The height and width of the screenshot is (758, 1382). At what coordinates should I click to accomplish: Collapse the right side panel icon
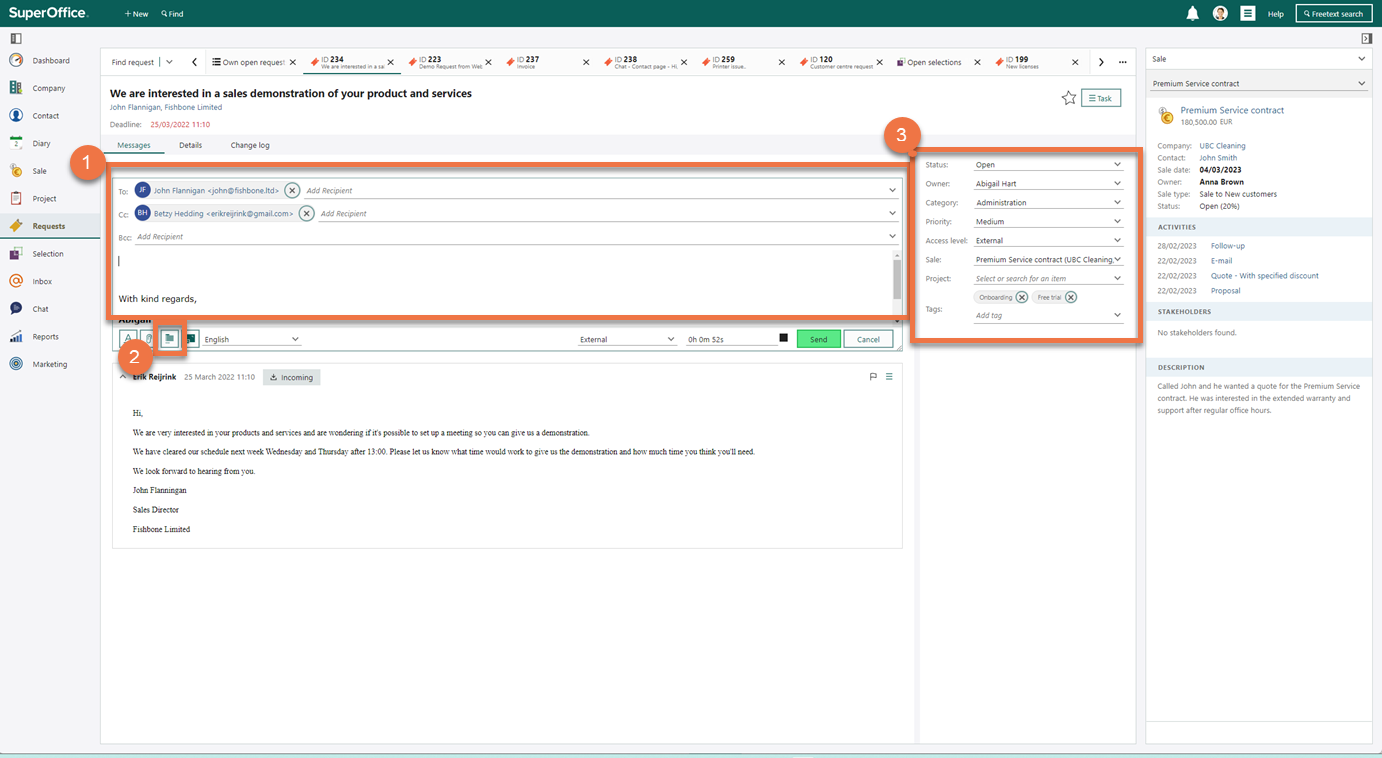pos(1366,39)
